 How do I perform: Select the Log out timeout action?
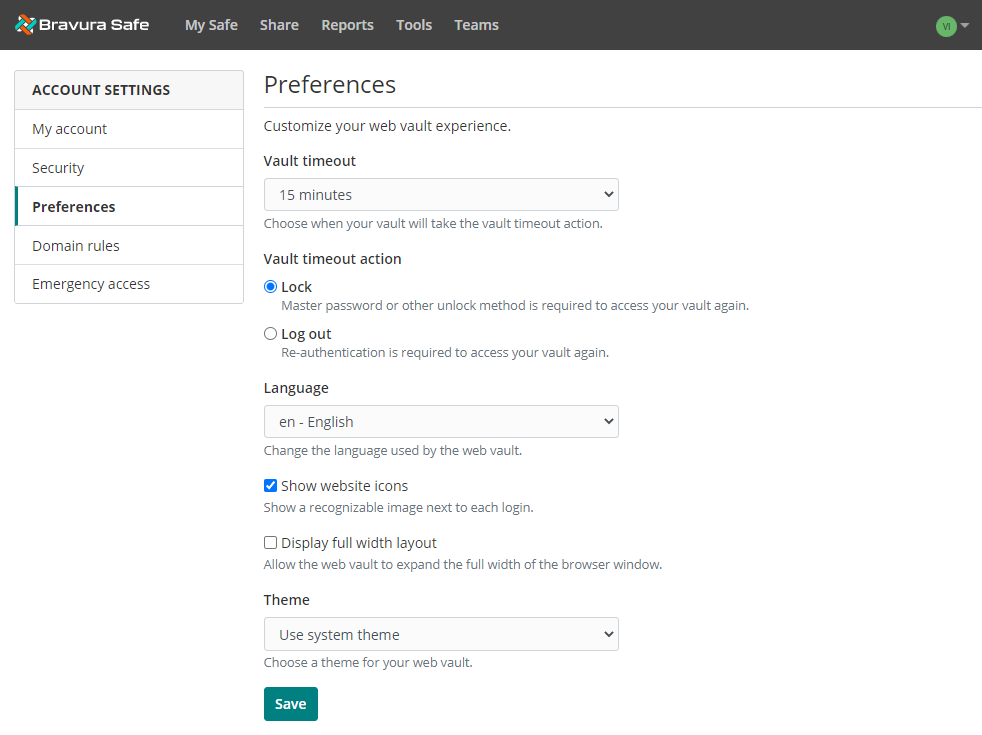pyautogui.click(x=270, y=334)
